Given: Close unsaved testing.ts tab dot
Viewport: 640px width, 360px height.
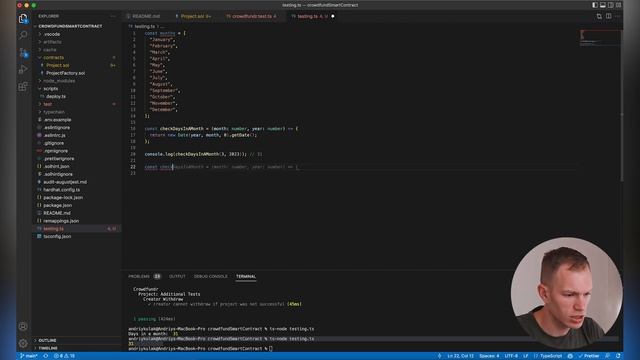Looking at the screenshot, I should coord(333,16).
